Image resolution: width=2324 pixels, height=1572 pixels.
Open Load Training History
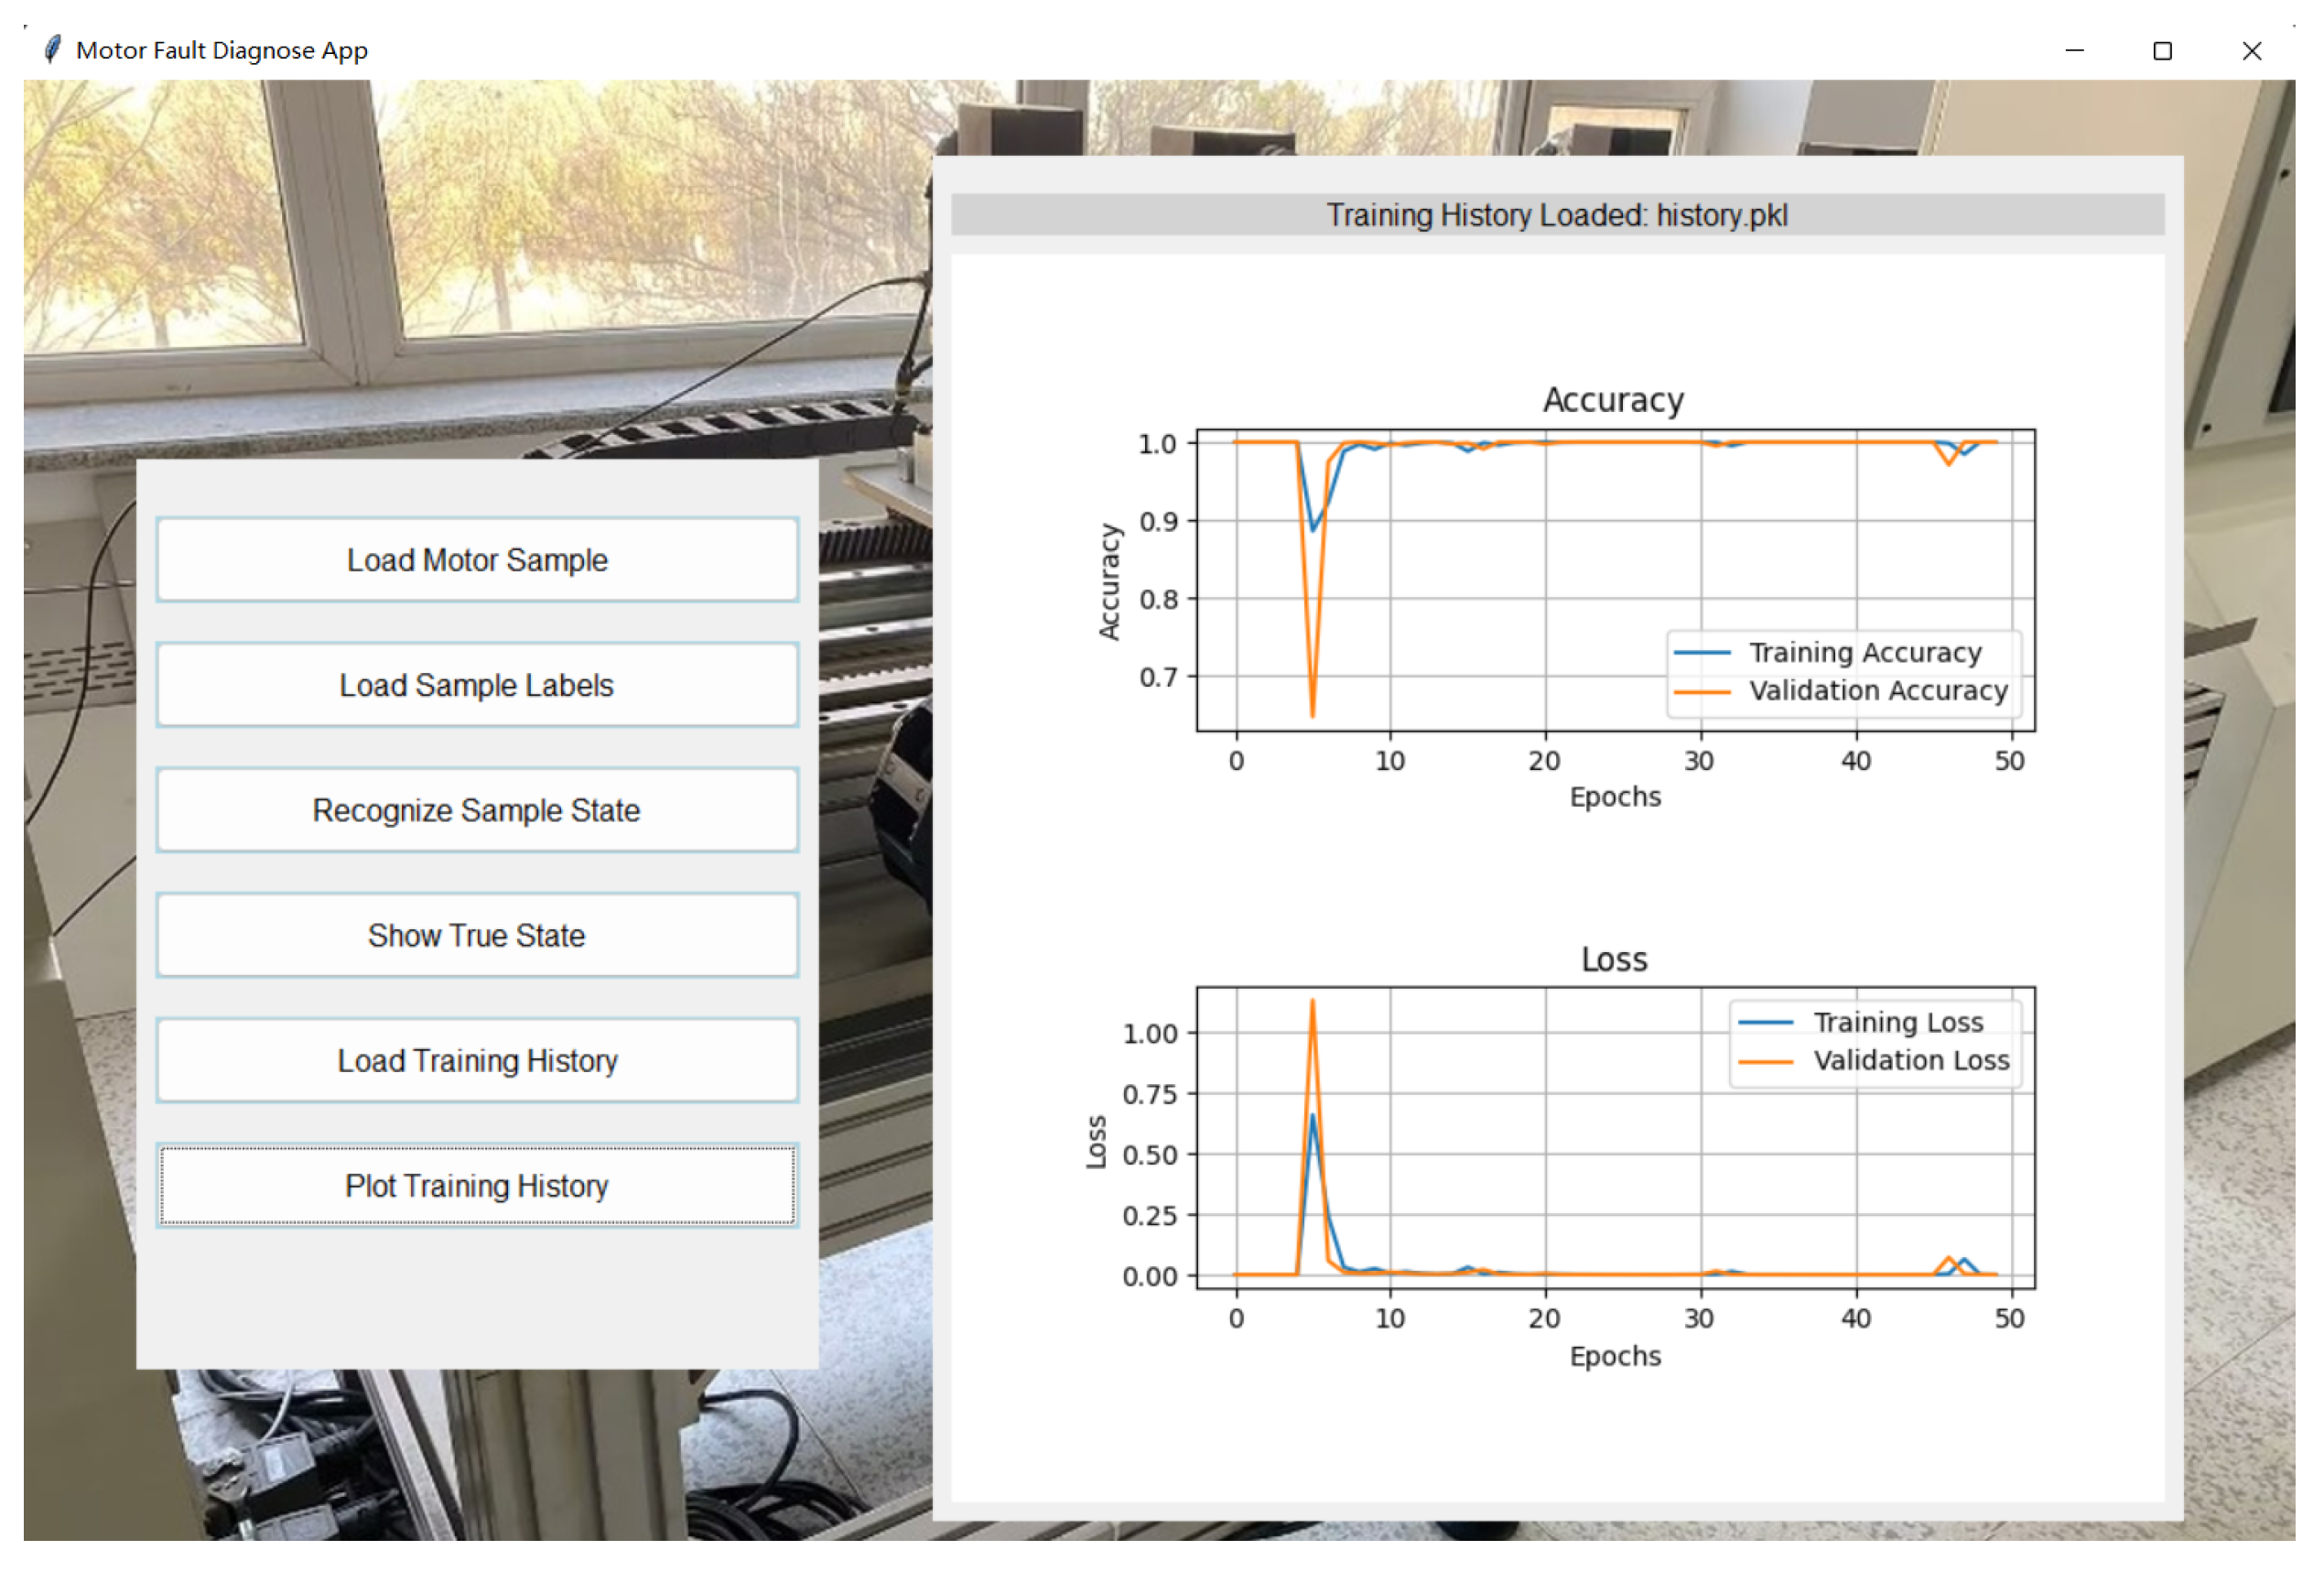(x=477, y=1060)
